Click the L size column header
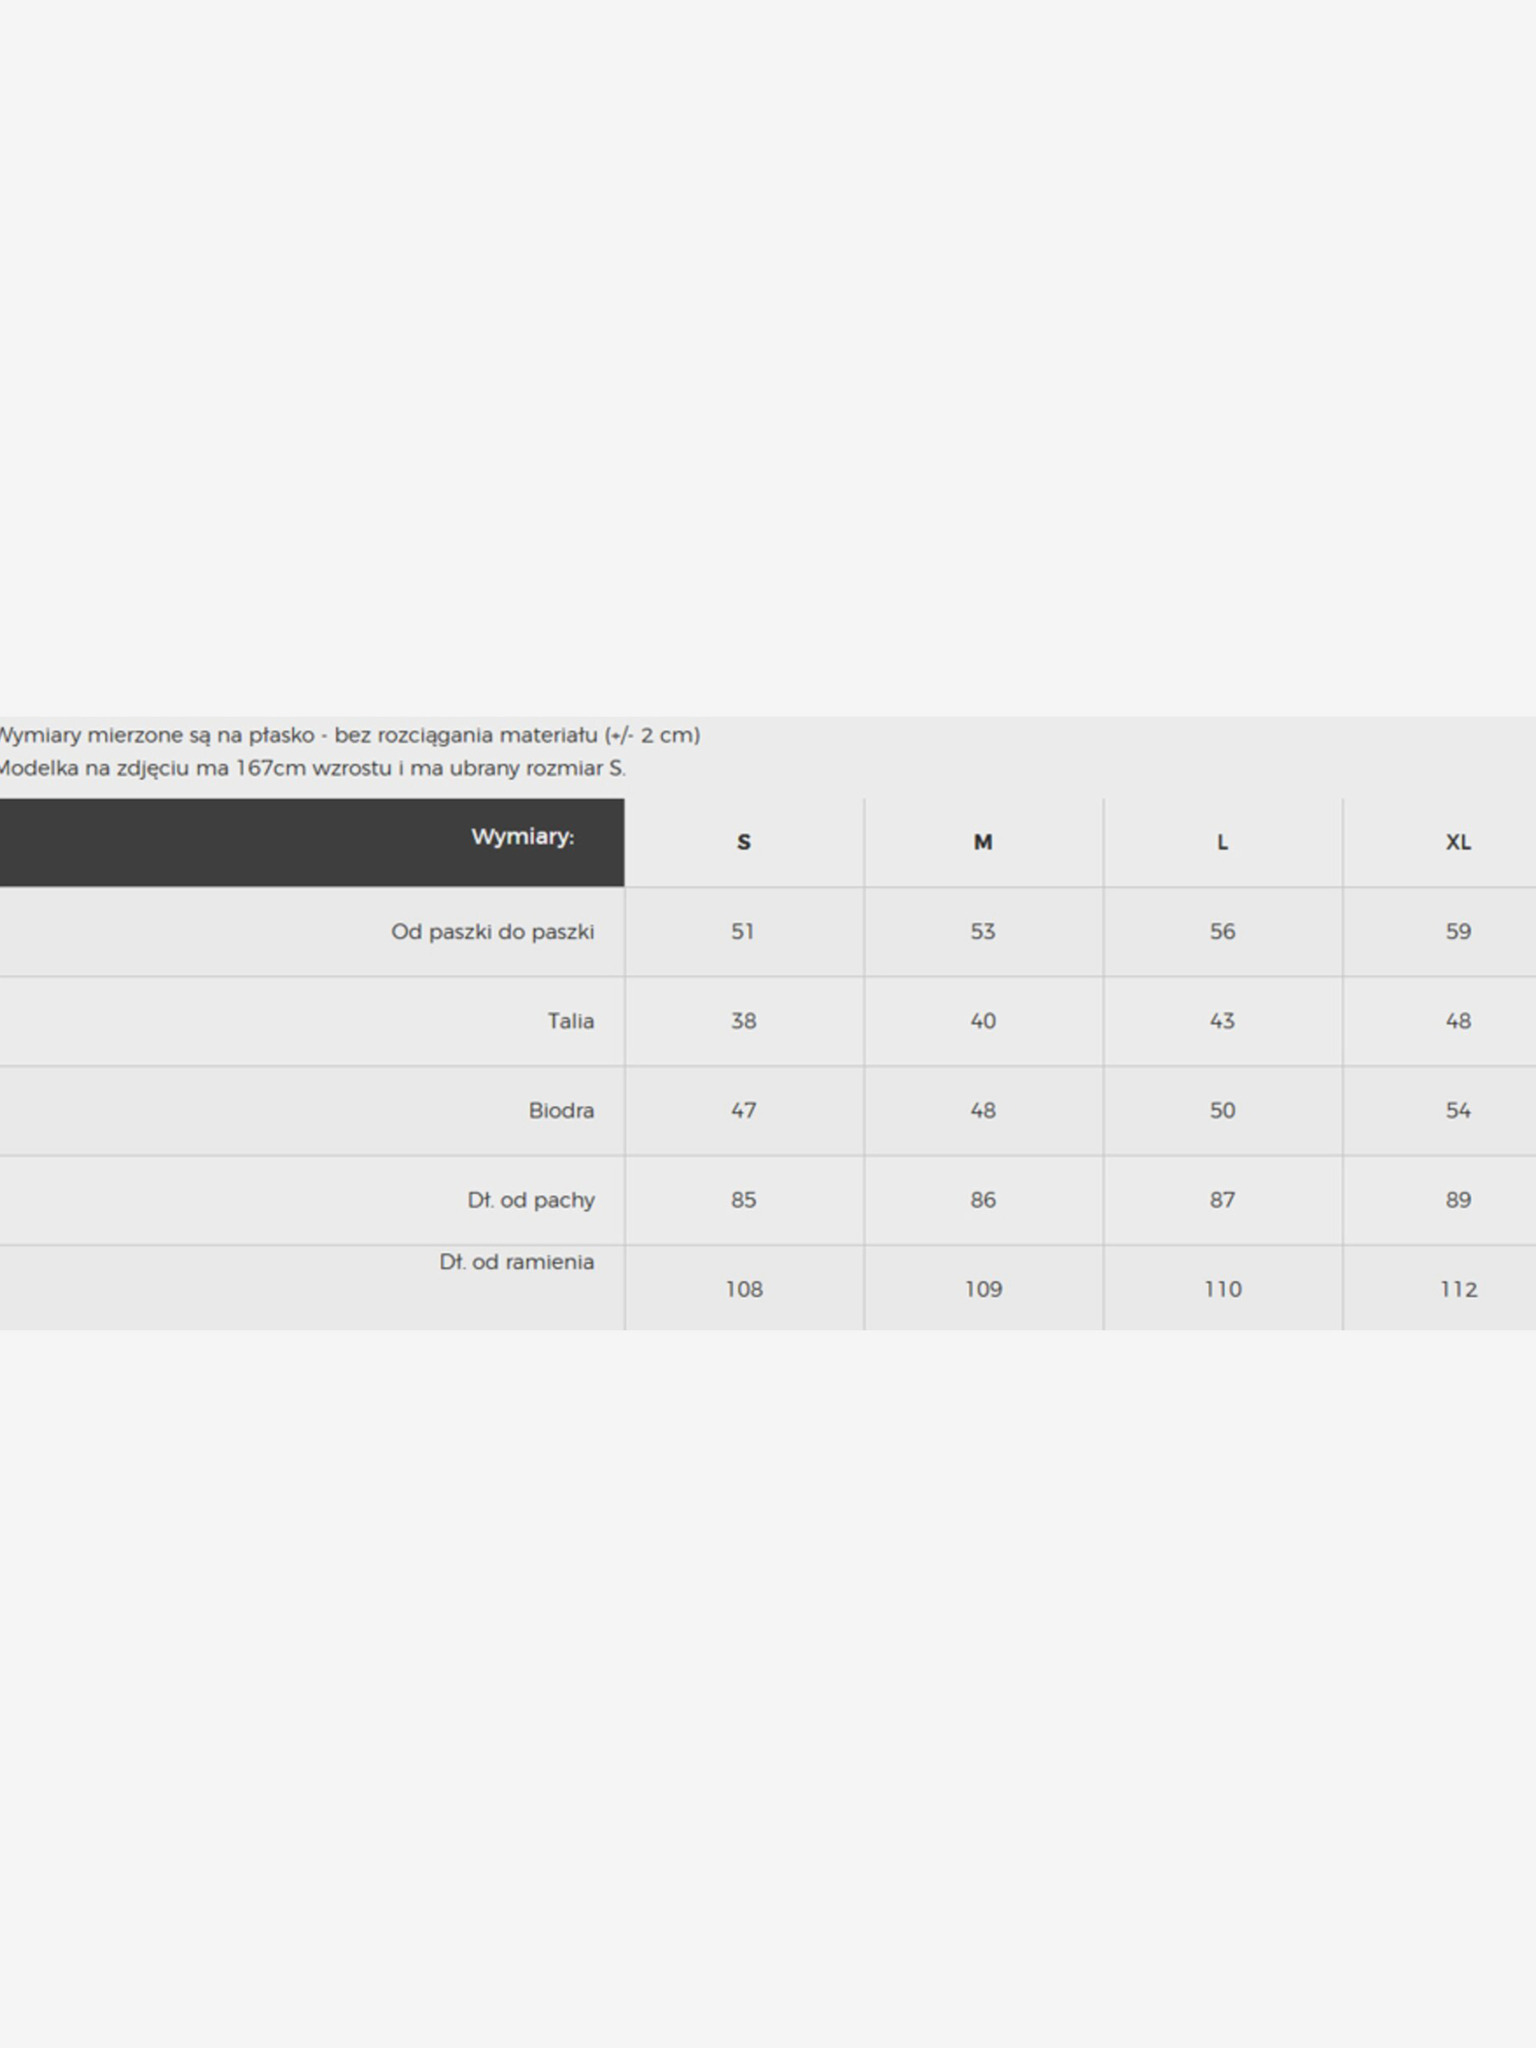The height and width of the screenshot is (2048, 1536). click(x=1222, y=842)
